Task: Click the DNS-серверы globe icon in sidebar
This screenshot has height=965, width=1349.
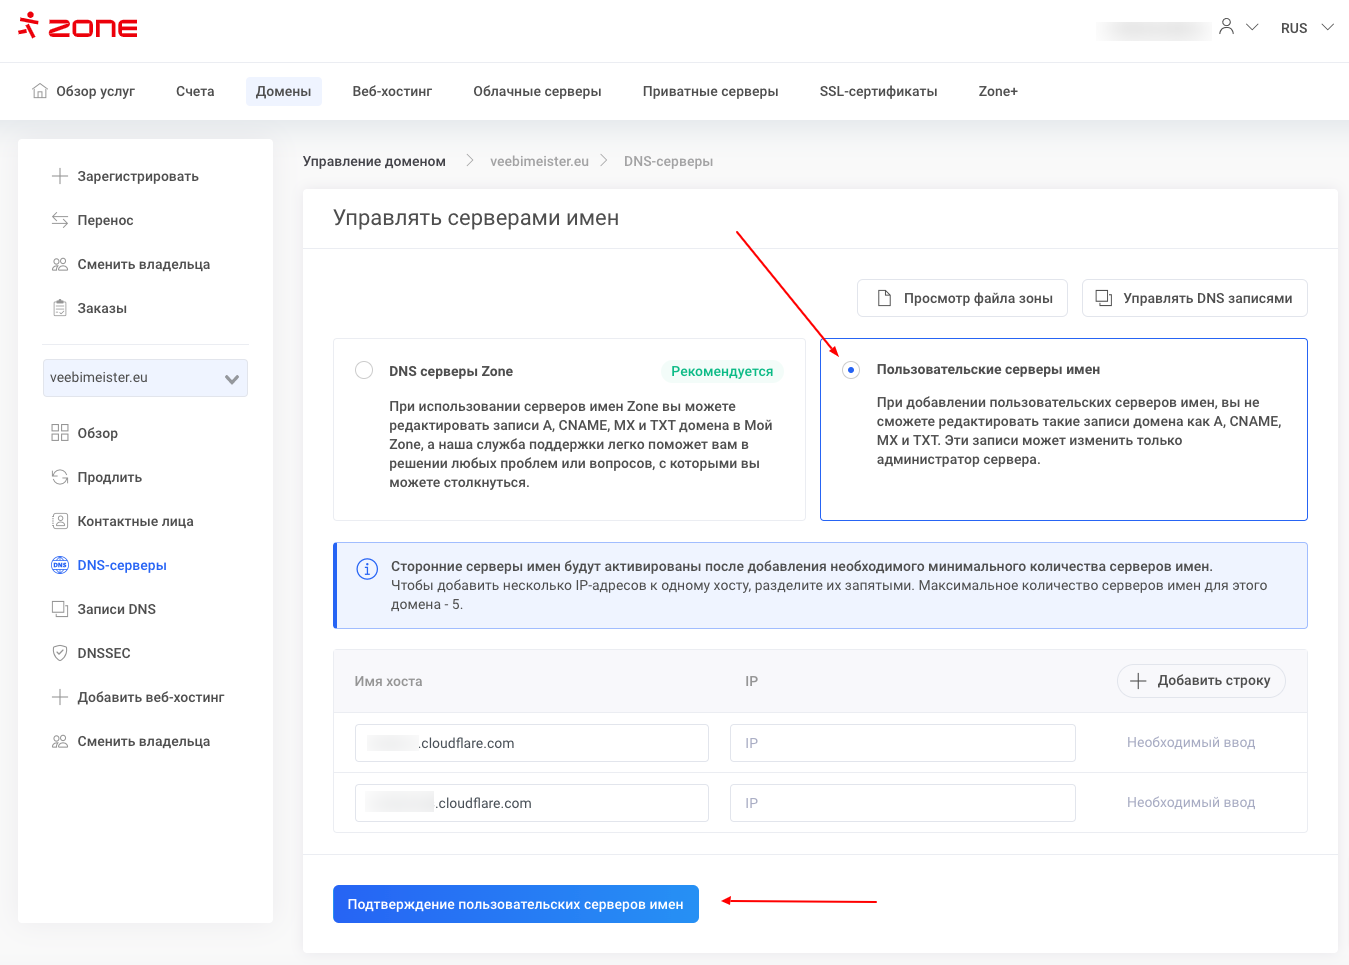Action: 60,565
